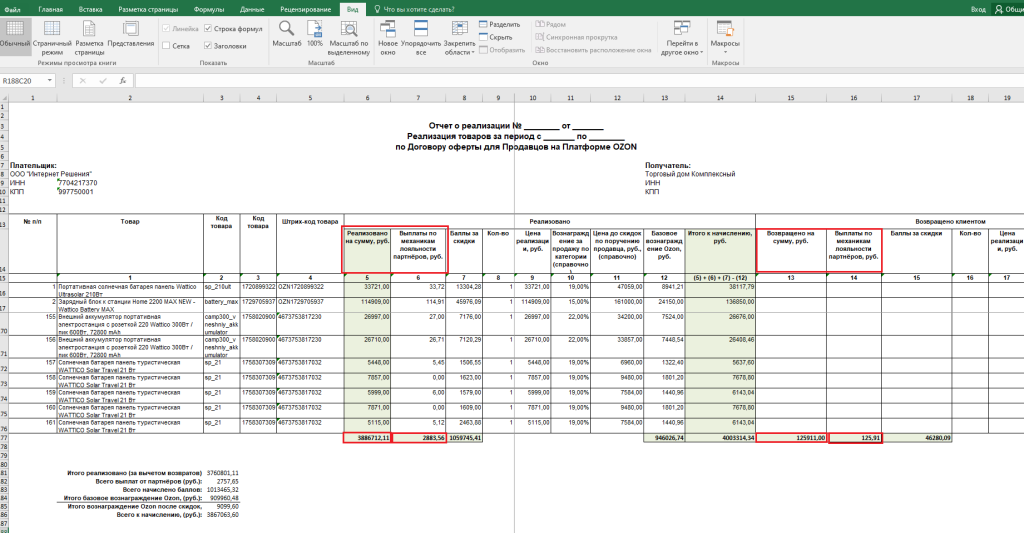
Task: Open the Рецензирование ribbon tab
Action: 304,10
